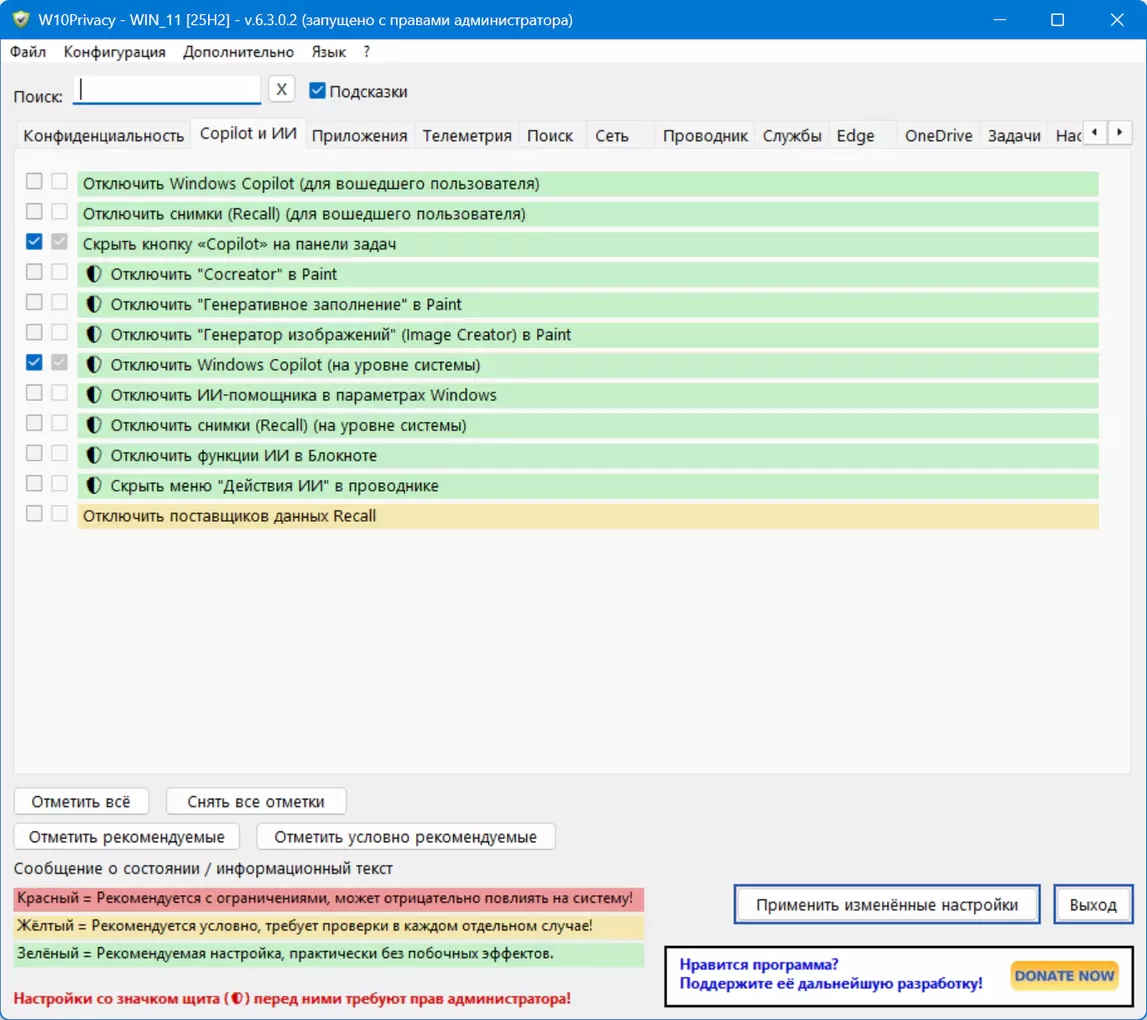Check box for Отключить ИИ-помощника в параметрах Windows
Screen dimensions: 1147x1020
pyautogui.click(x=34, y=393)
